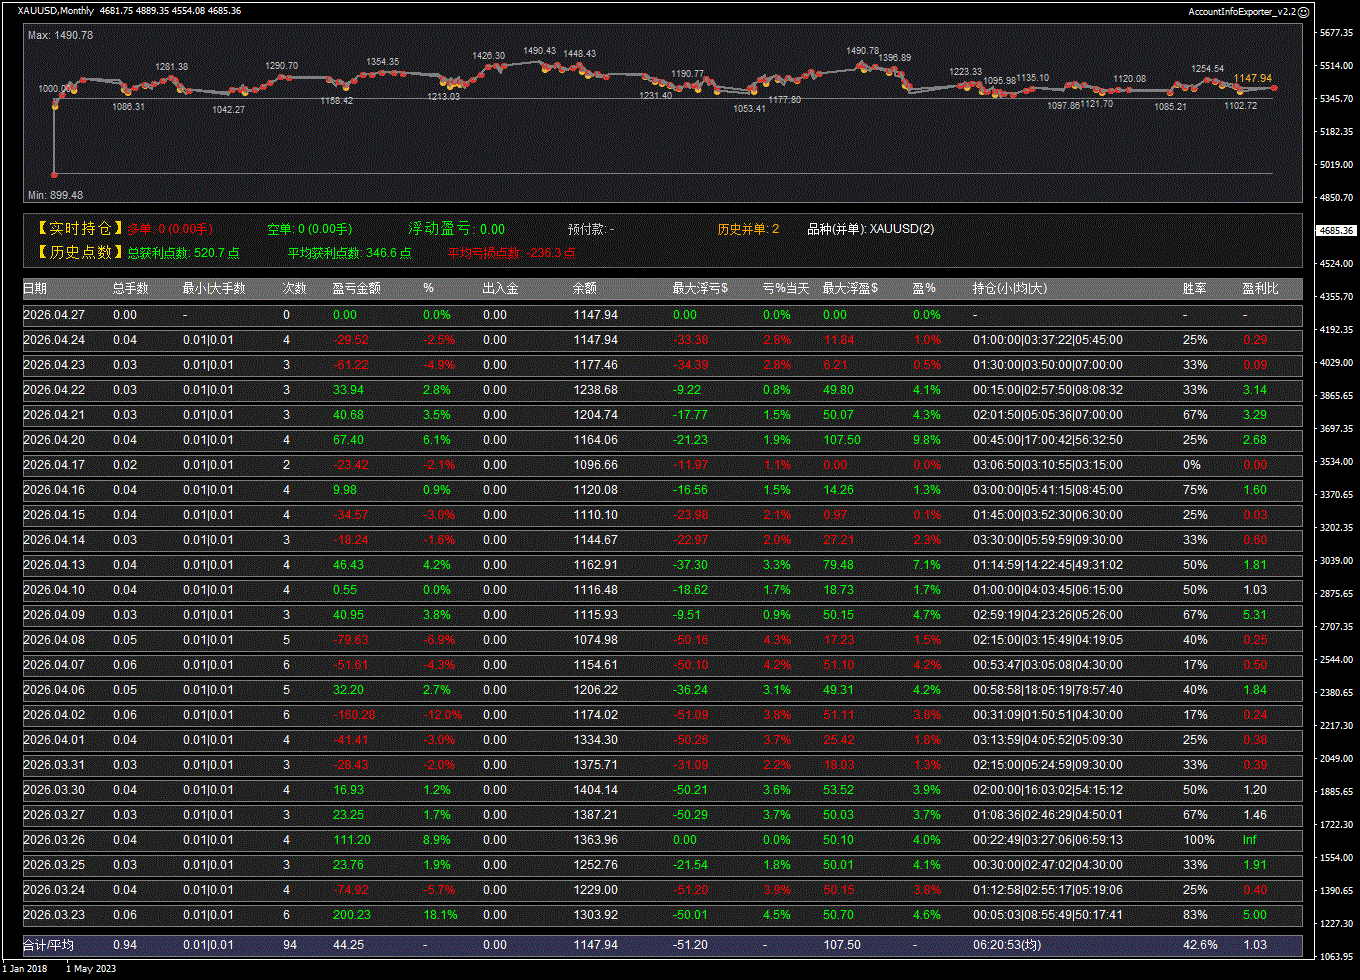Viewport: 1360px width, 980px height.
Task: Click the XAUUSD,Monthly chart title
Action: point(56,11)
